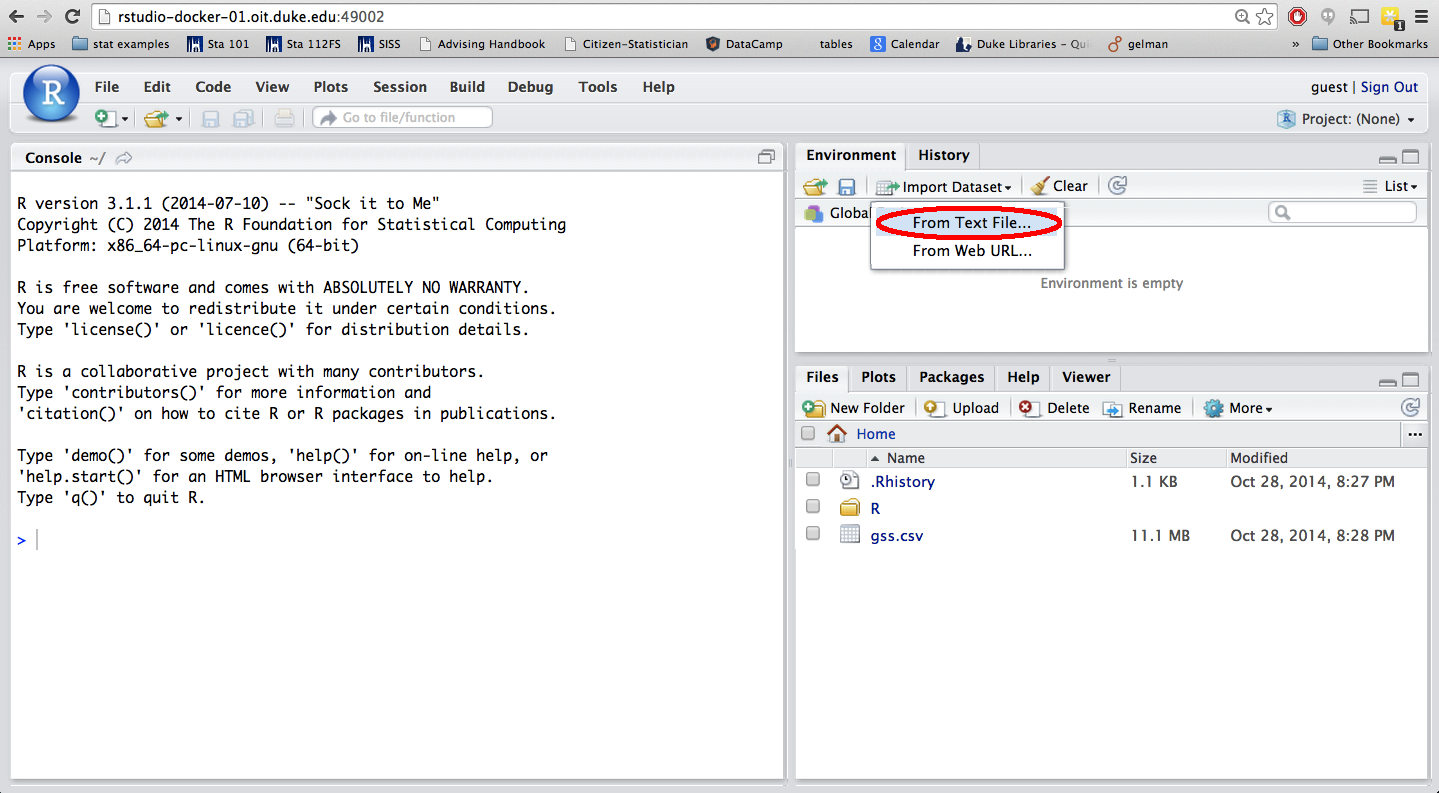Image resolution: width=1439 pixels, height=793 pixels.
Task: Switch to the Packages tab
Action: tap(951, 377)
